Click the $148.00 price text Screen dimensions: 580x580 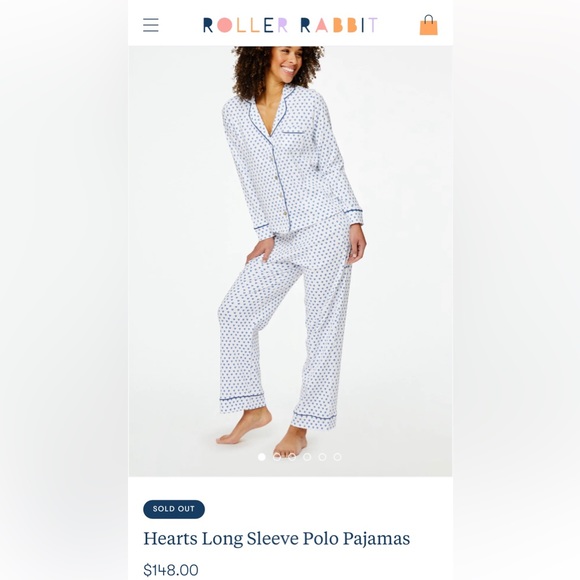tap(171, 570)
